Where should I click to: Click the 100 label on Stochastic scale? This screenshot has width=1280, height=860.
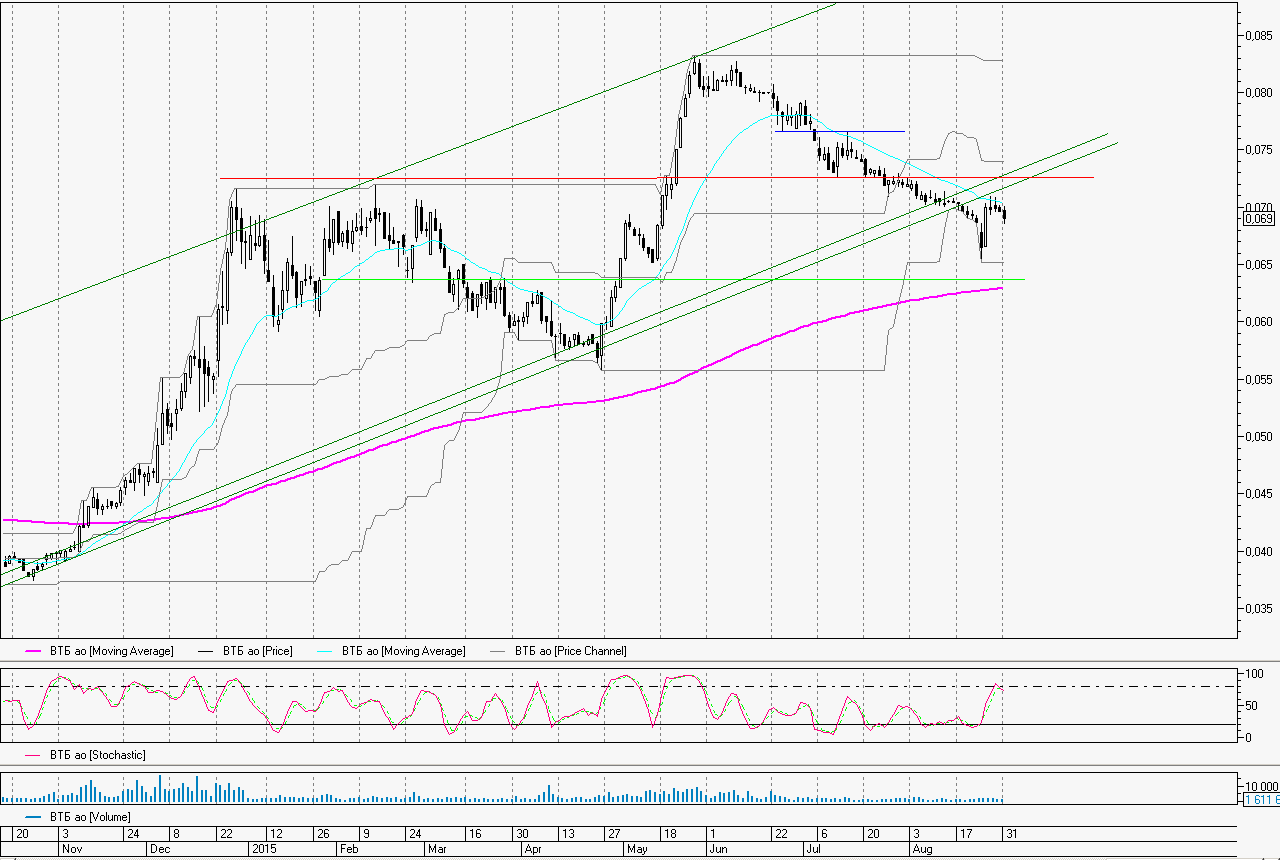(1250, 674)
